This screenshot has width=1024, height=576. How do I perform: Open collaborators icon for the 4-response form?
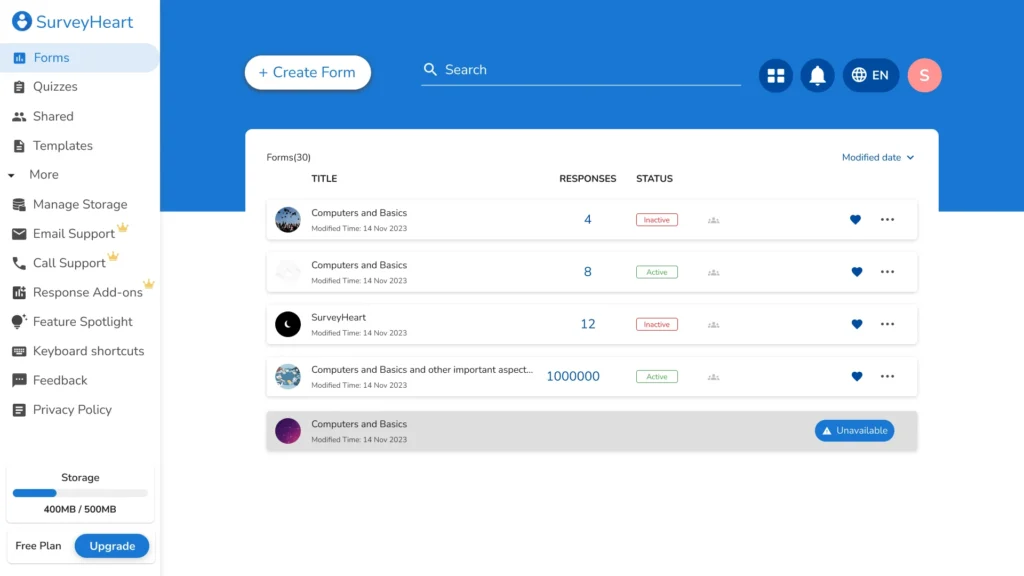coord(713,220)
